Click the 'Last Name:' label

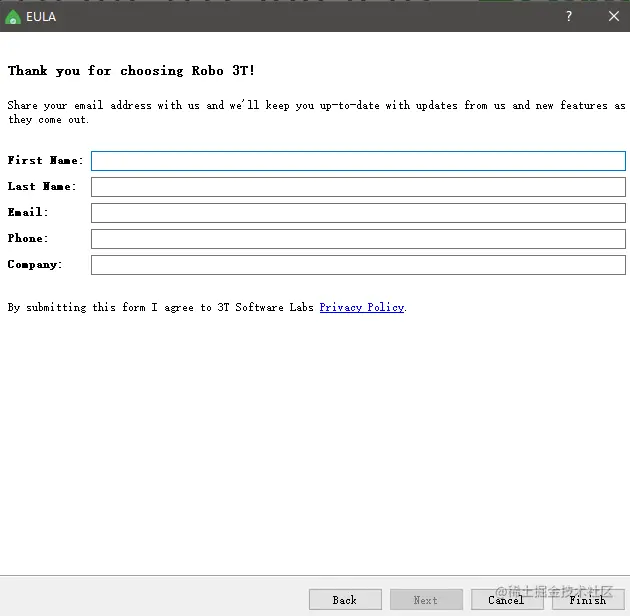[42, 186]
